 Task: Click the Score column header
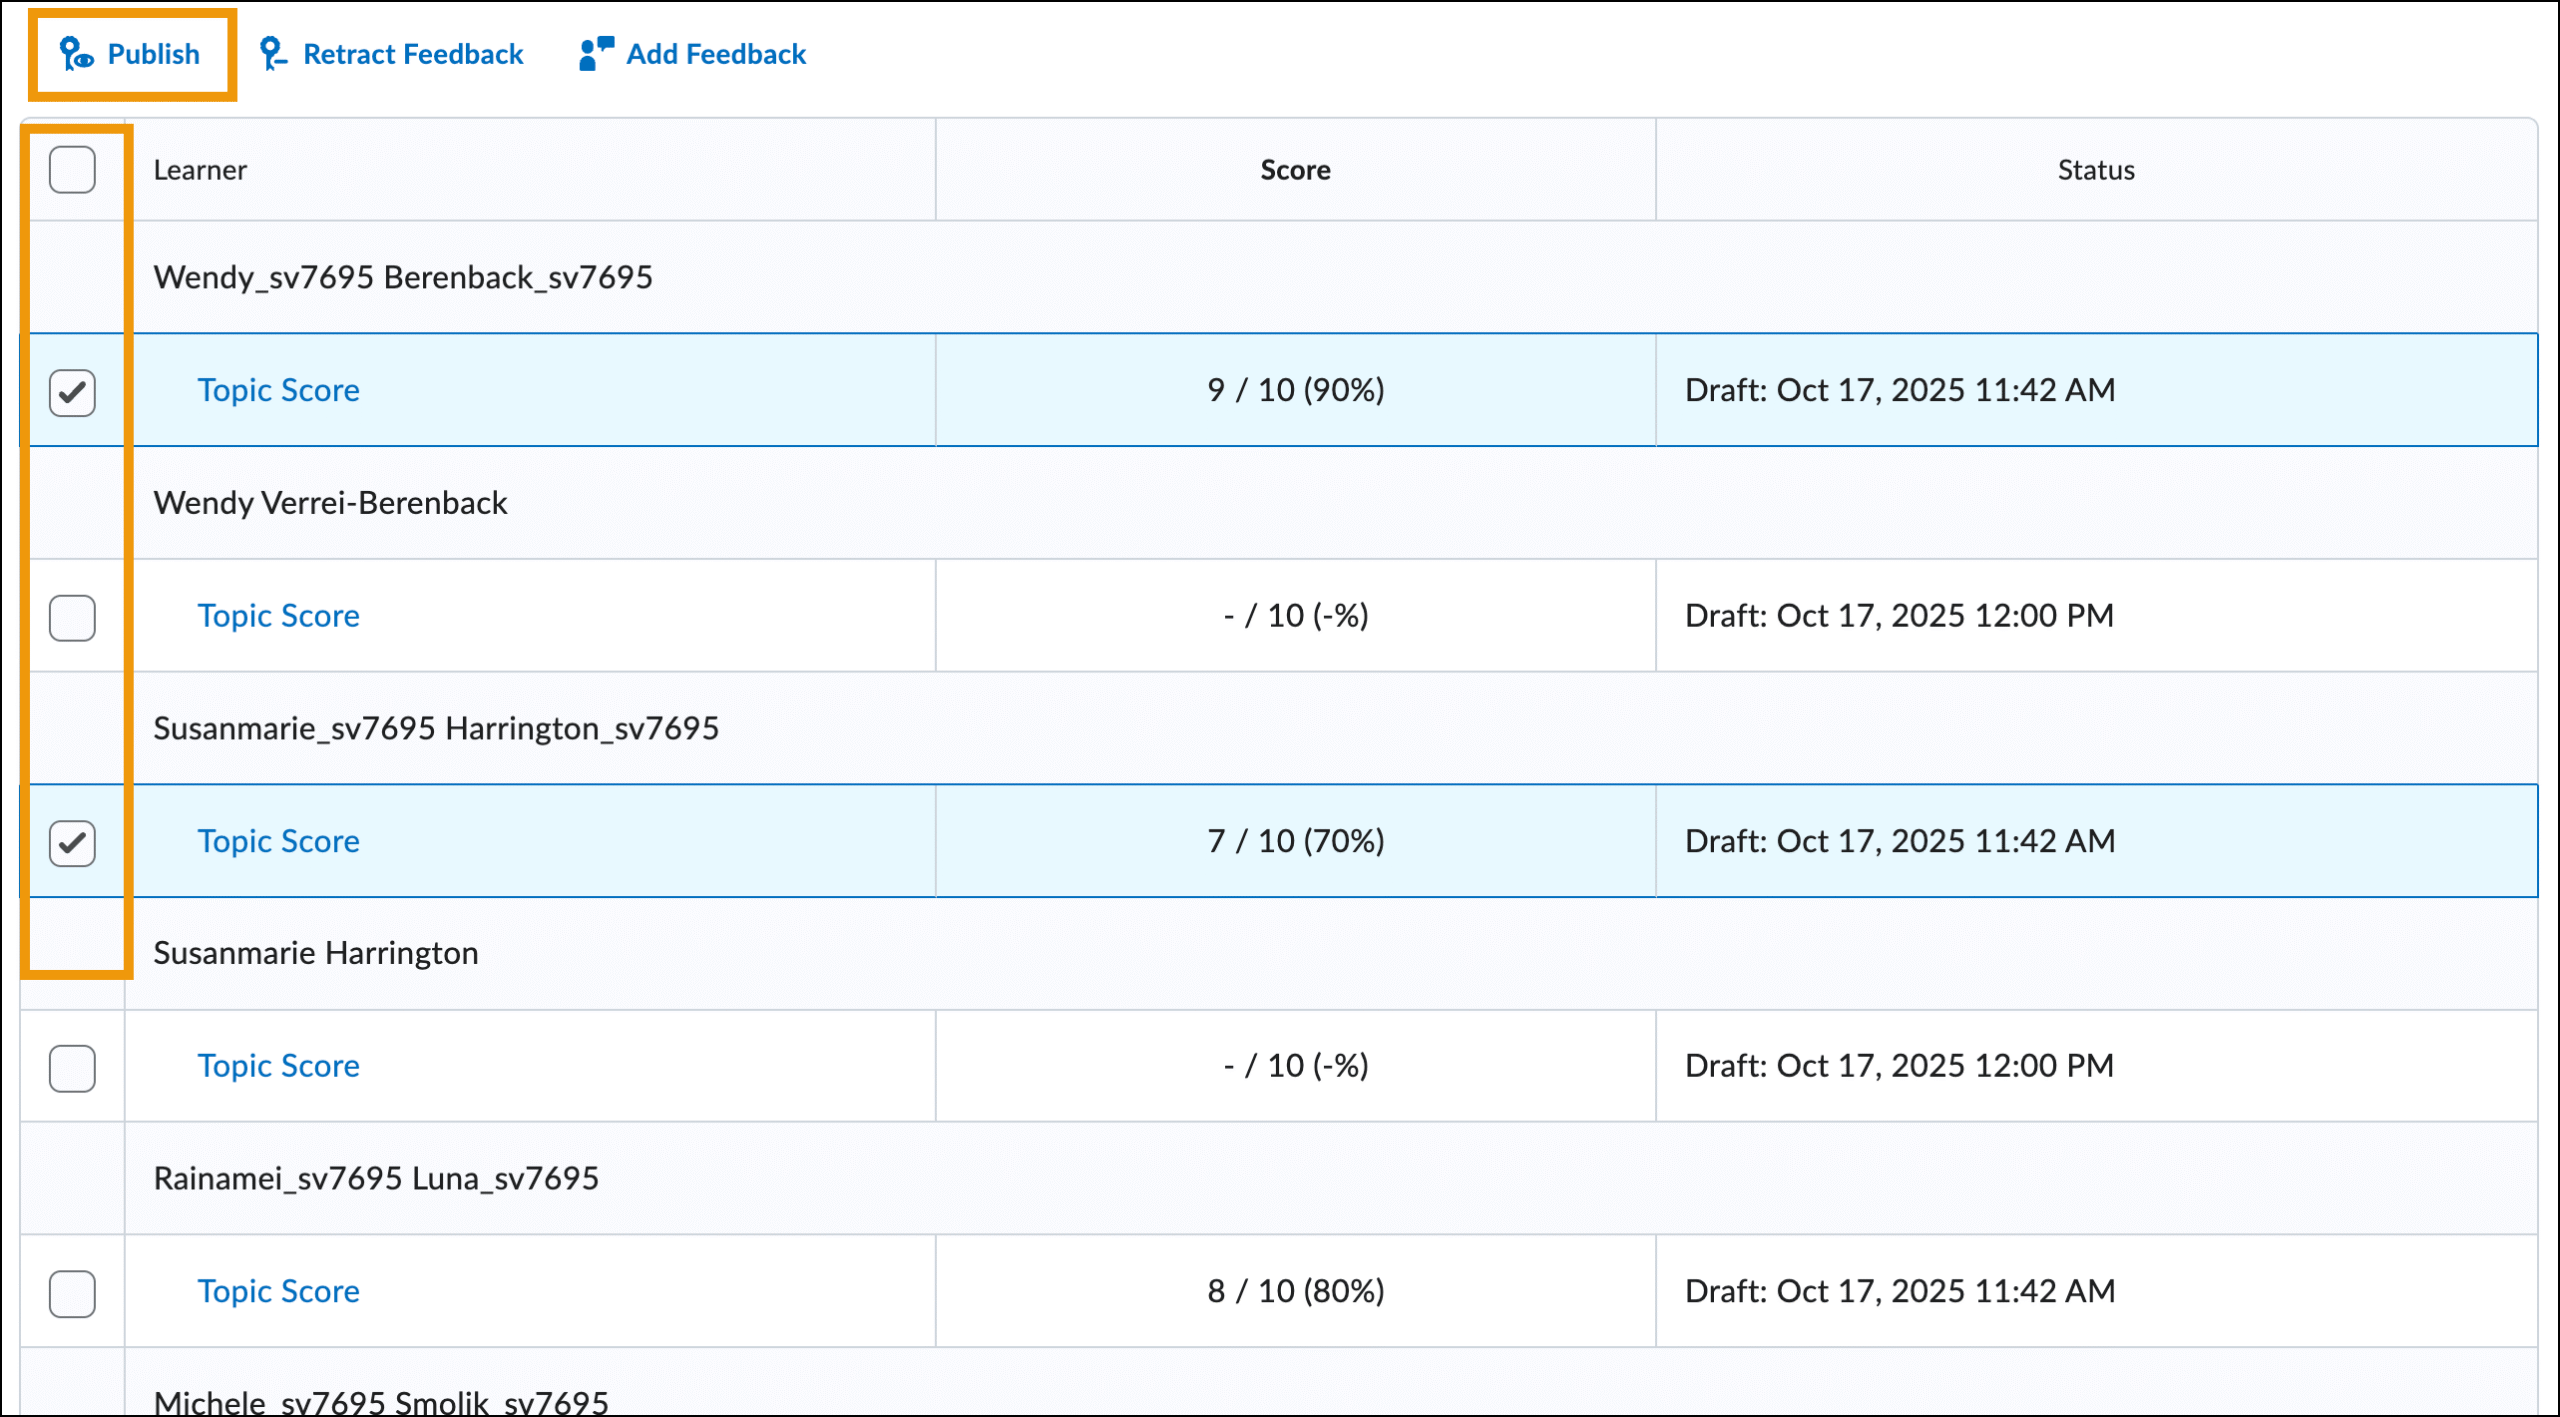click(1294, 170)
